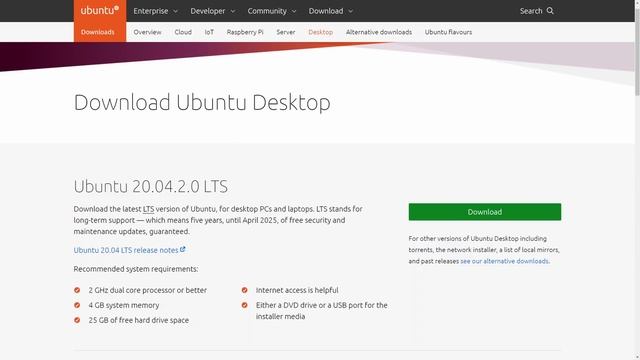
Task: Expand the Community menu
Action: coord(272,11)
